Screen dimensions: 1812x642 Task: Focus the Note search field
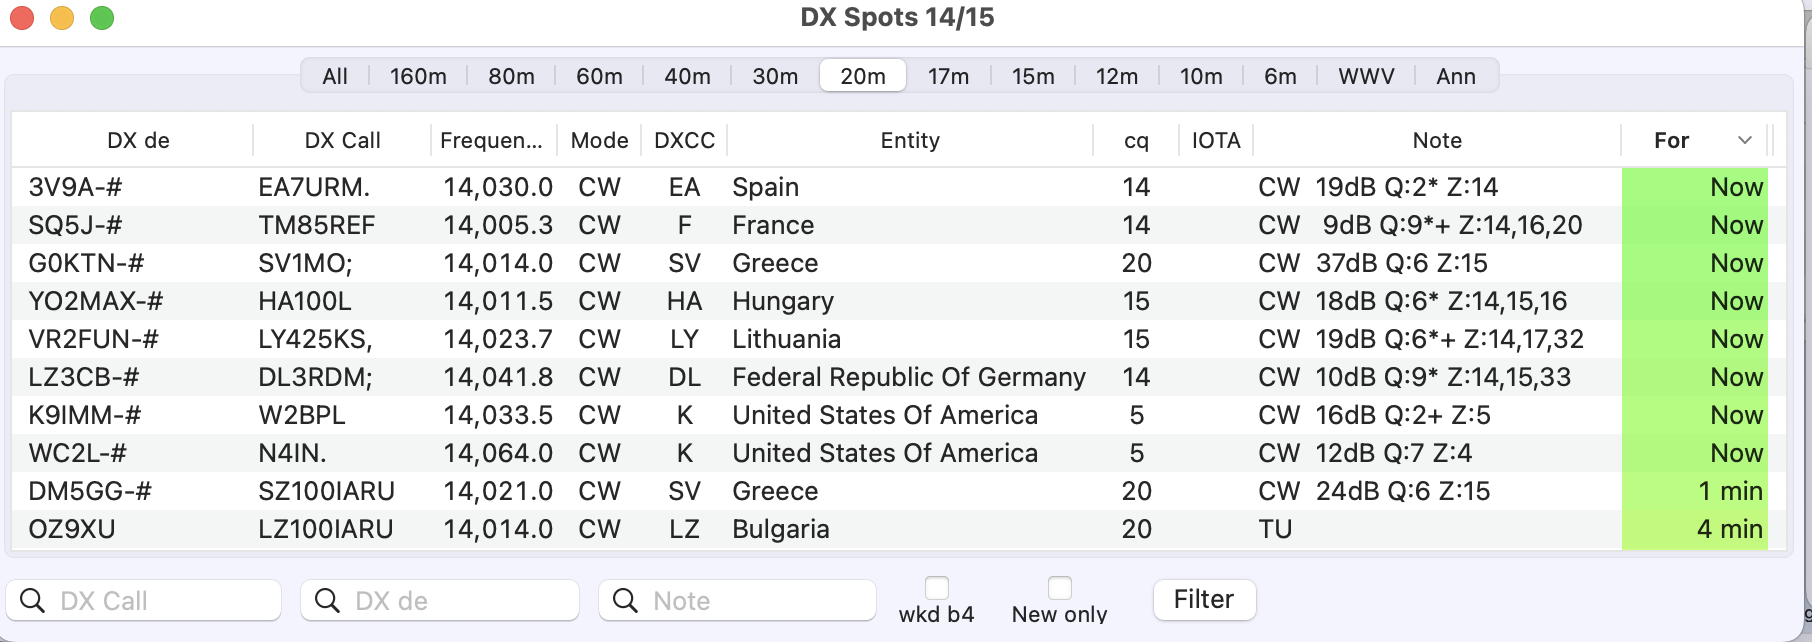click(x=750, y=600)
